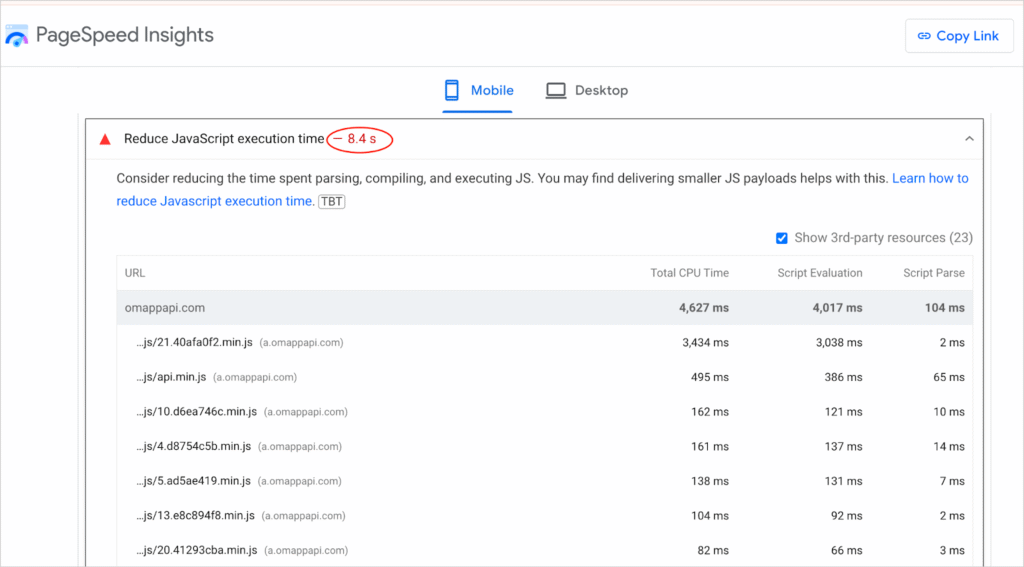Click the 495 ms CPU time cell
Viewport: 1024px width, 567px height.
click(710, 377)
